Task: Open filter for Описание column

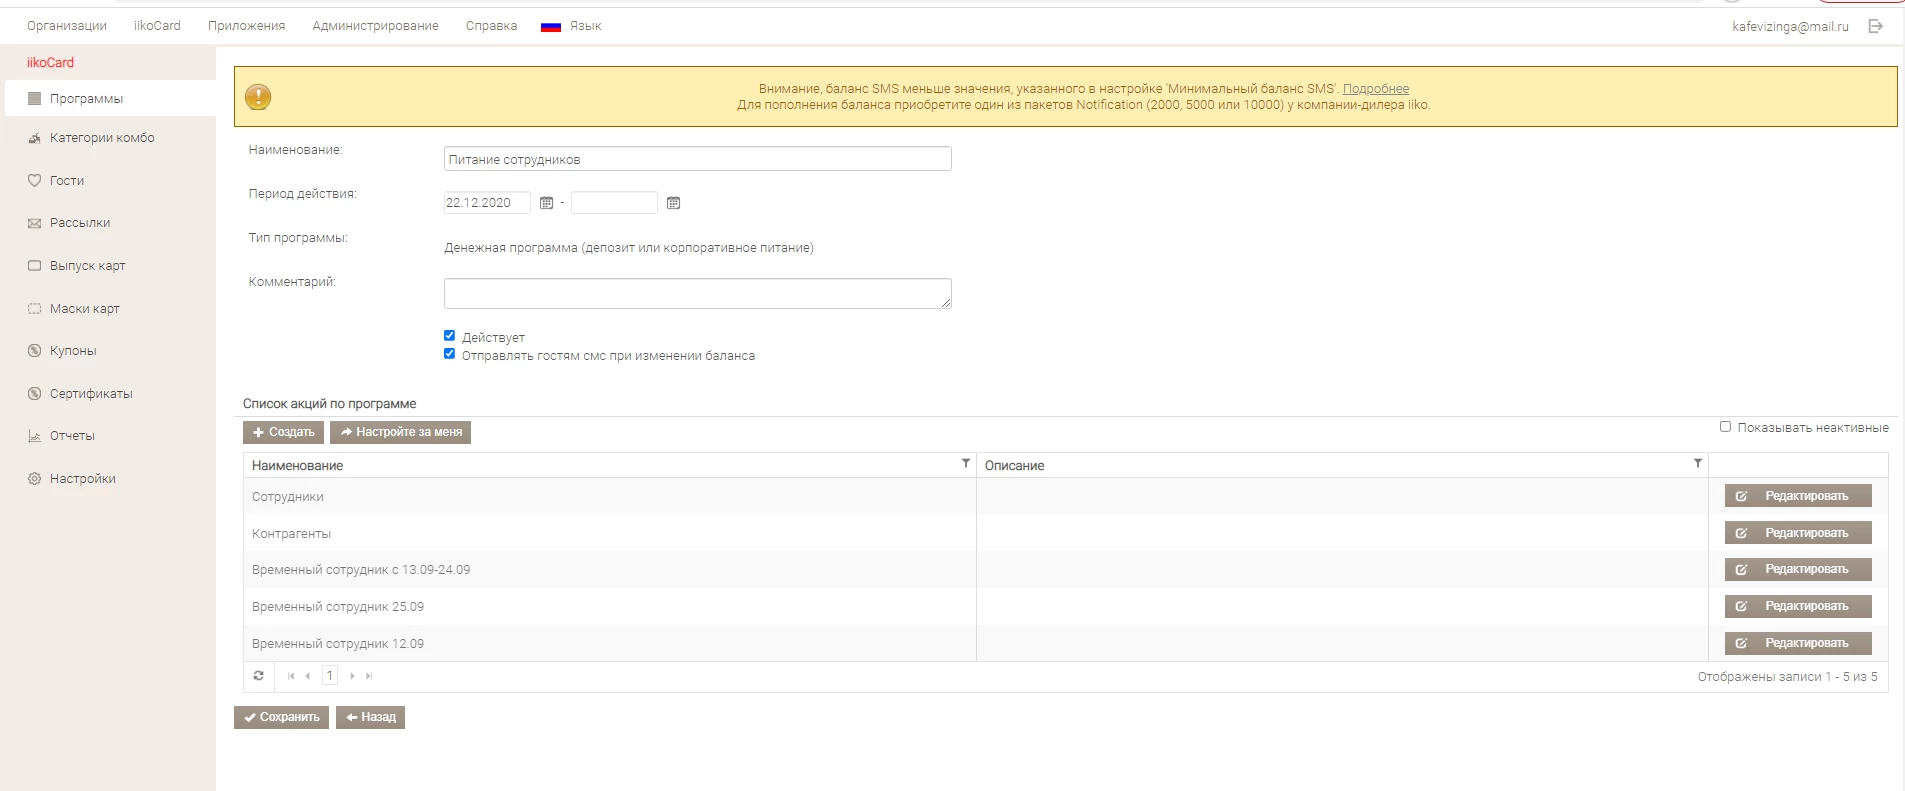Action: click(x=1697, y=464)
